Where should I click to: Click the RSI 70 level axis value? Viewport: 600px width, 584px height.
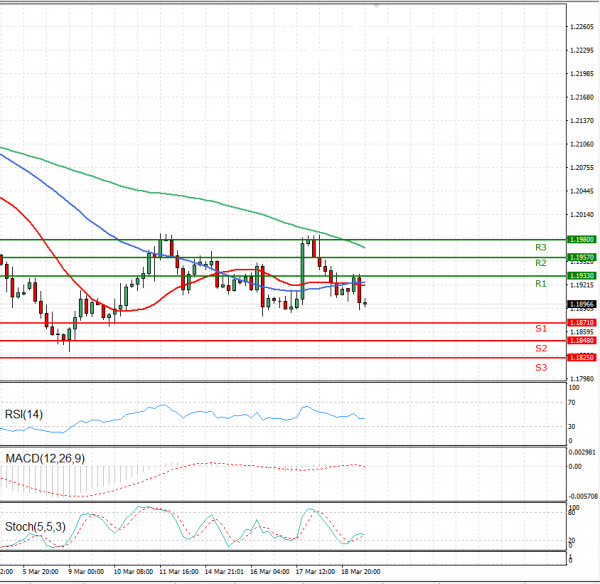pyautogui.click(x=572, y=403)
